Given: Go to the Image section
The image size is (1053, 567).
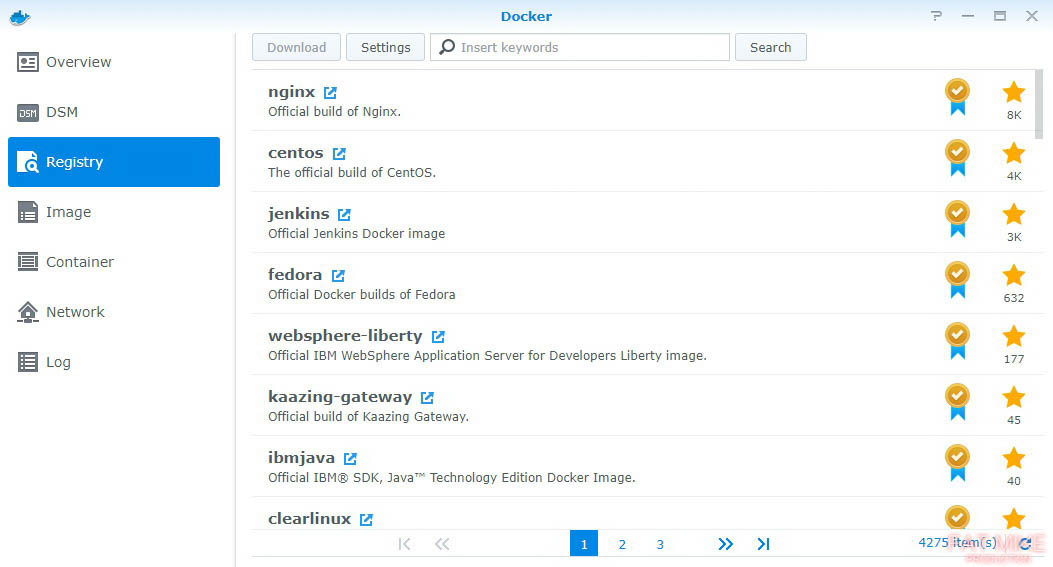Looking at the screenshot, I should pos(114,212).
